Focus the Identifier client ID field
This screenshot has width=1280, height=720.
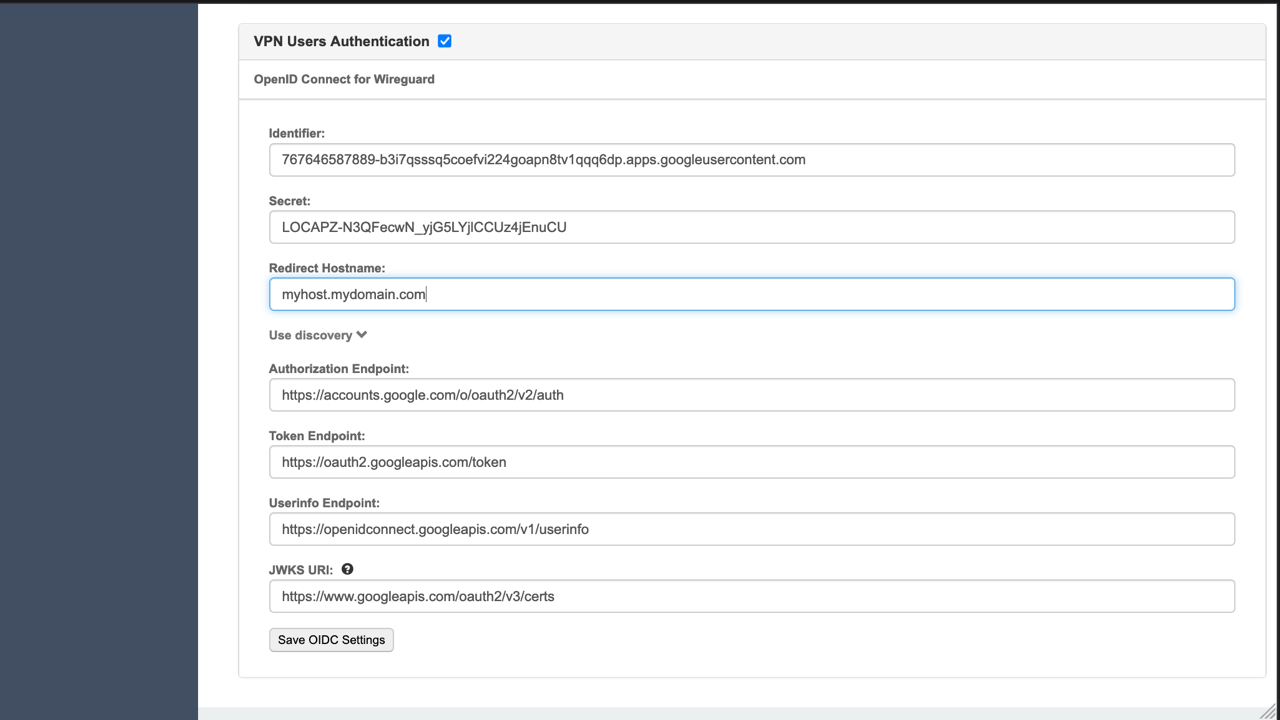coord(751,160)
